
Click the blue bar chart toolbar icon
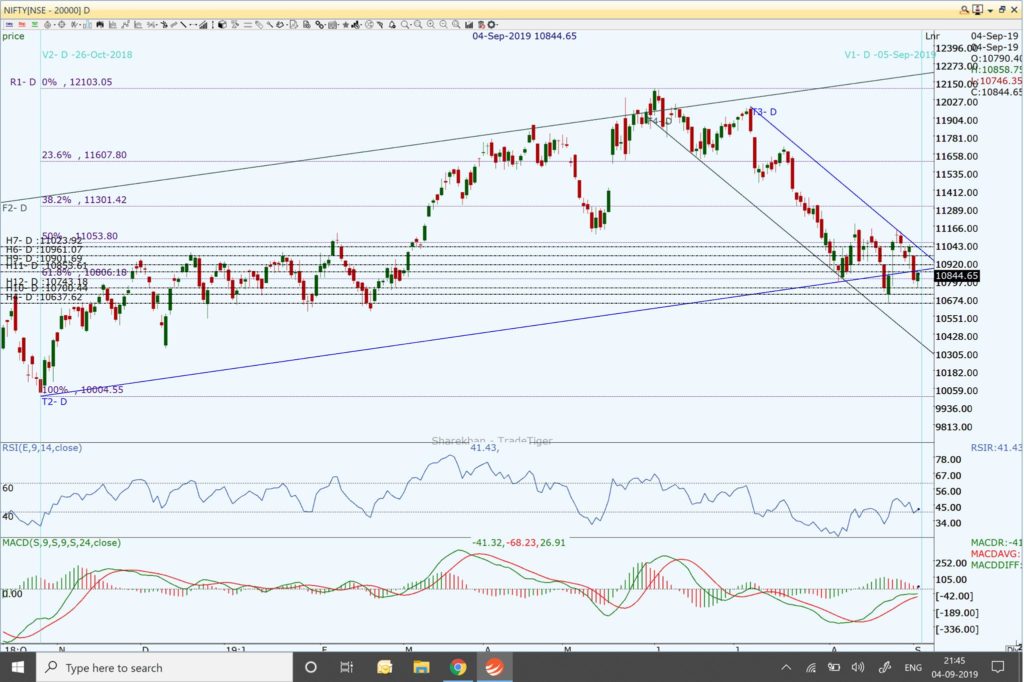tap(88, 25)
